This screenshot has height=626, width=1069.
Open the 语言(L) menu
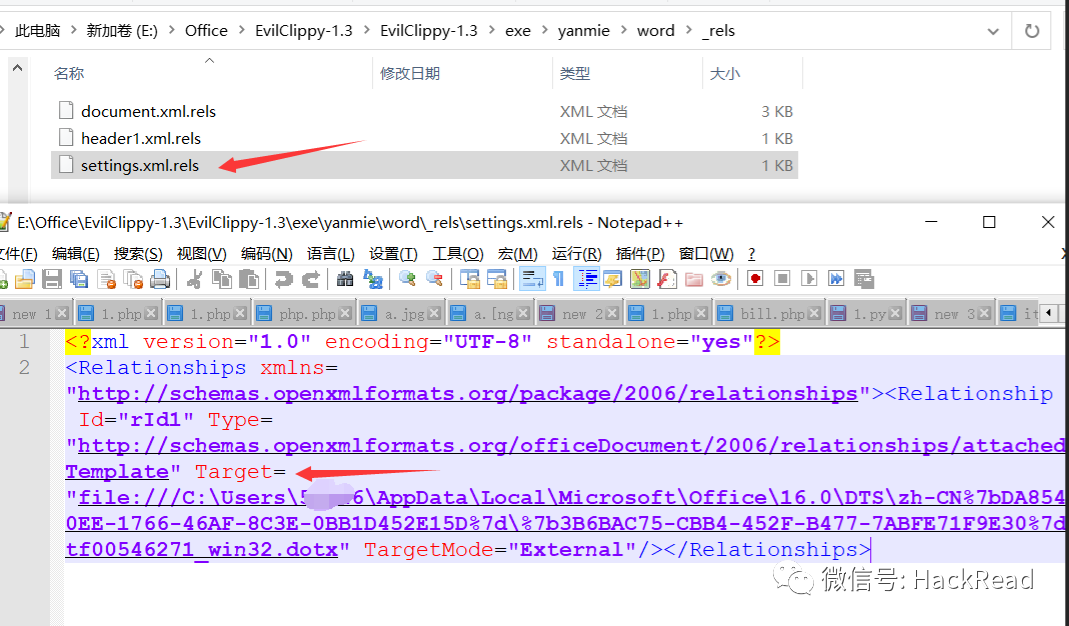click(x=331, y=254)
